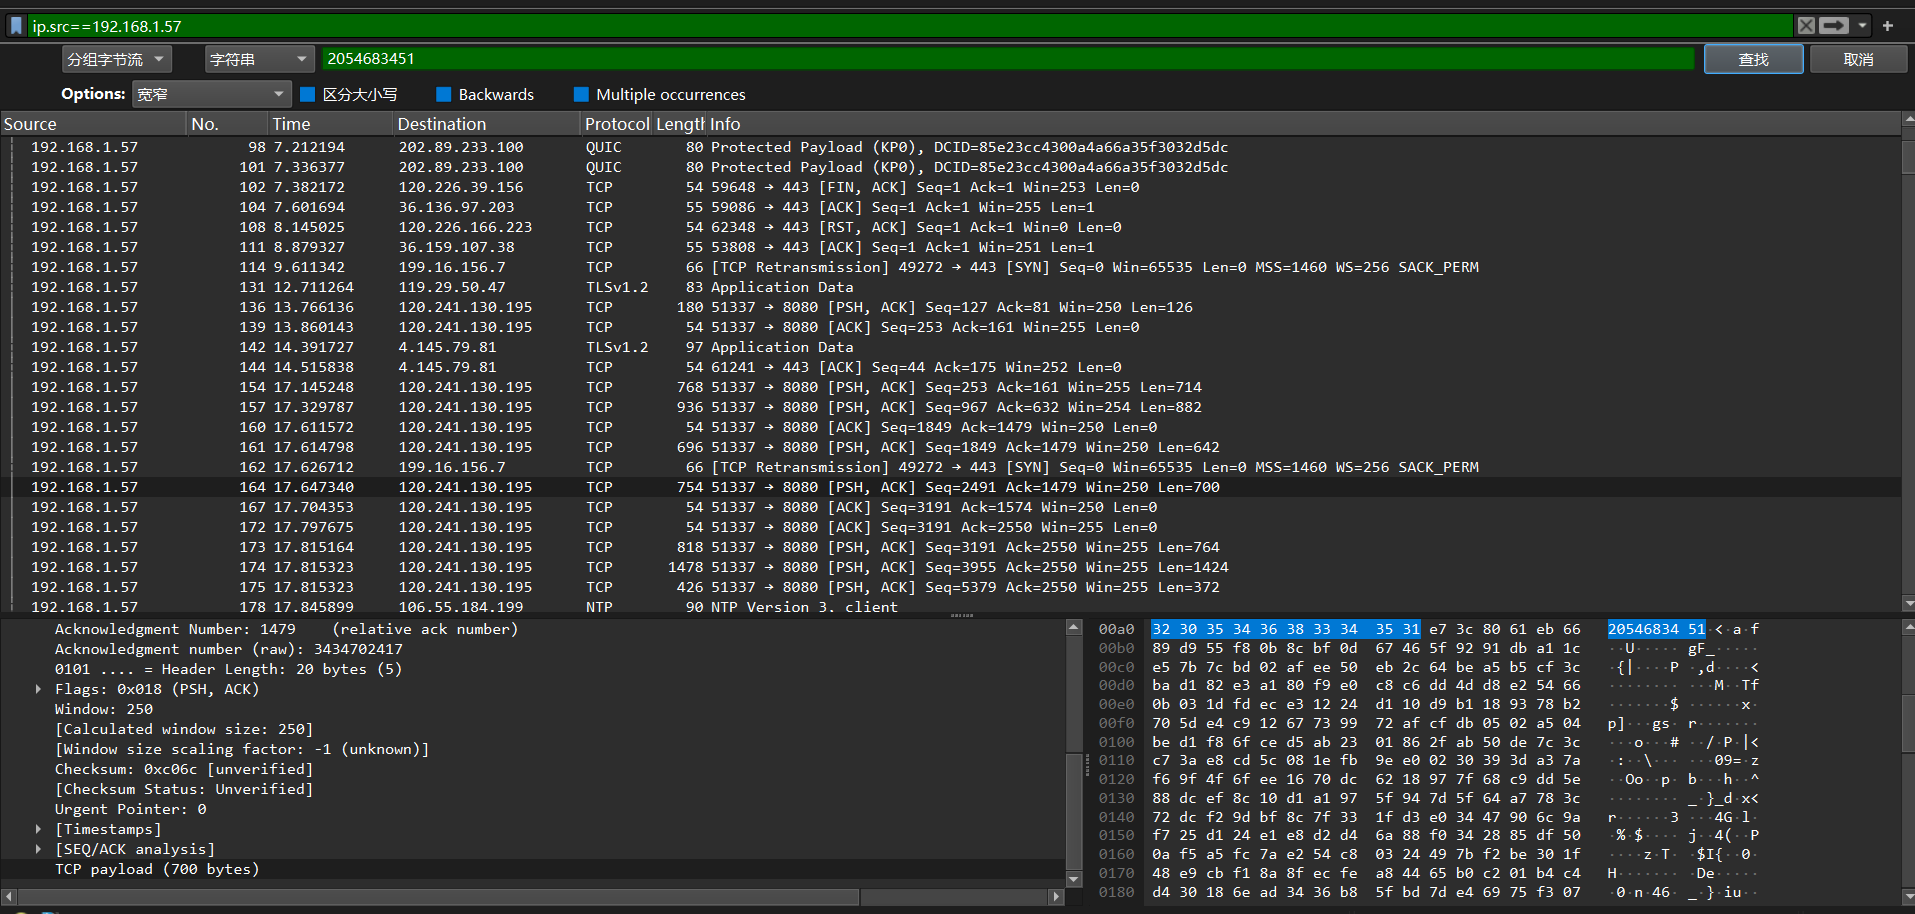Expand the Flags: 0x018 (PSH, ACK) tree item
The image size is (1915, 914).
tap(39, 689)
